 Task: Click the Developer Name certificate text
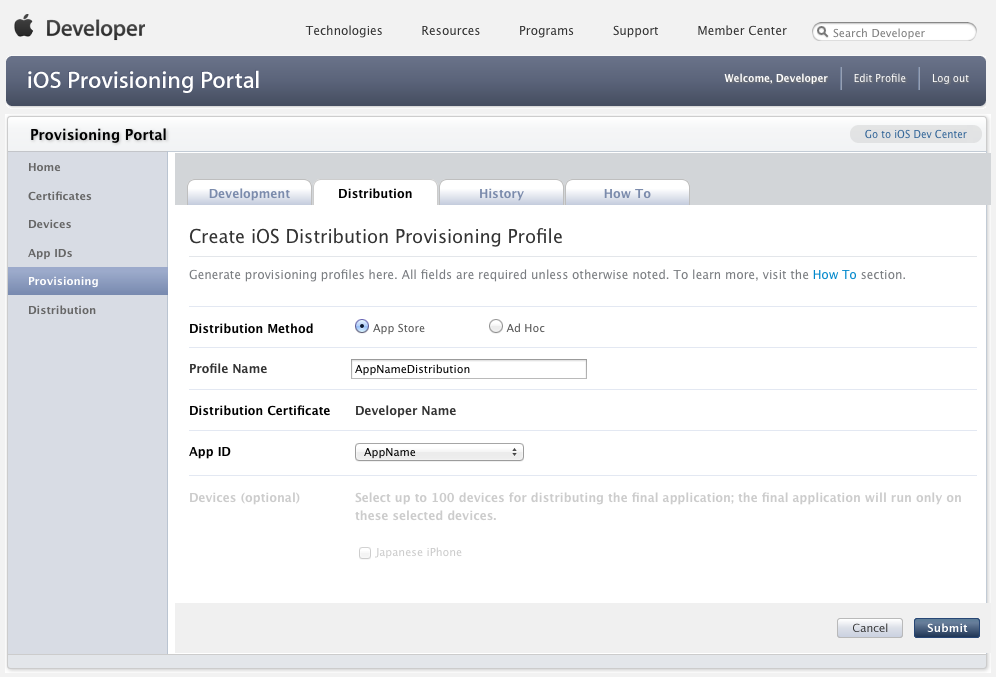405,410
